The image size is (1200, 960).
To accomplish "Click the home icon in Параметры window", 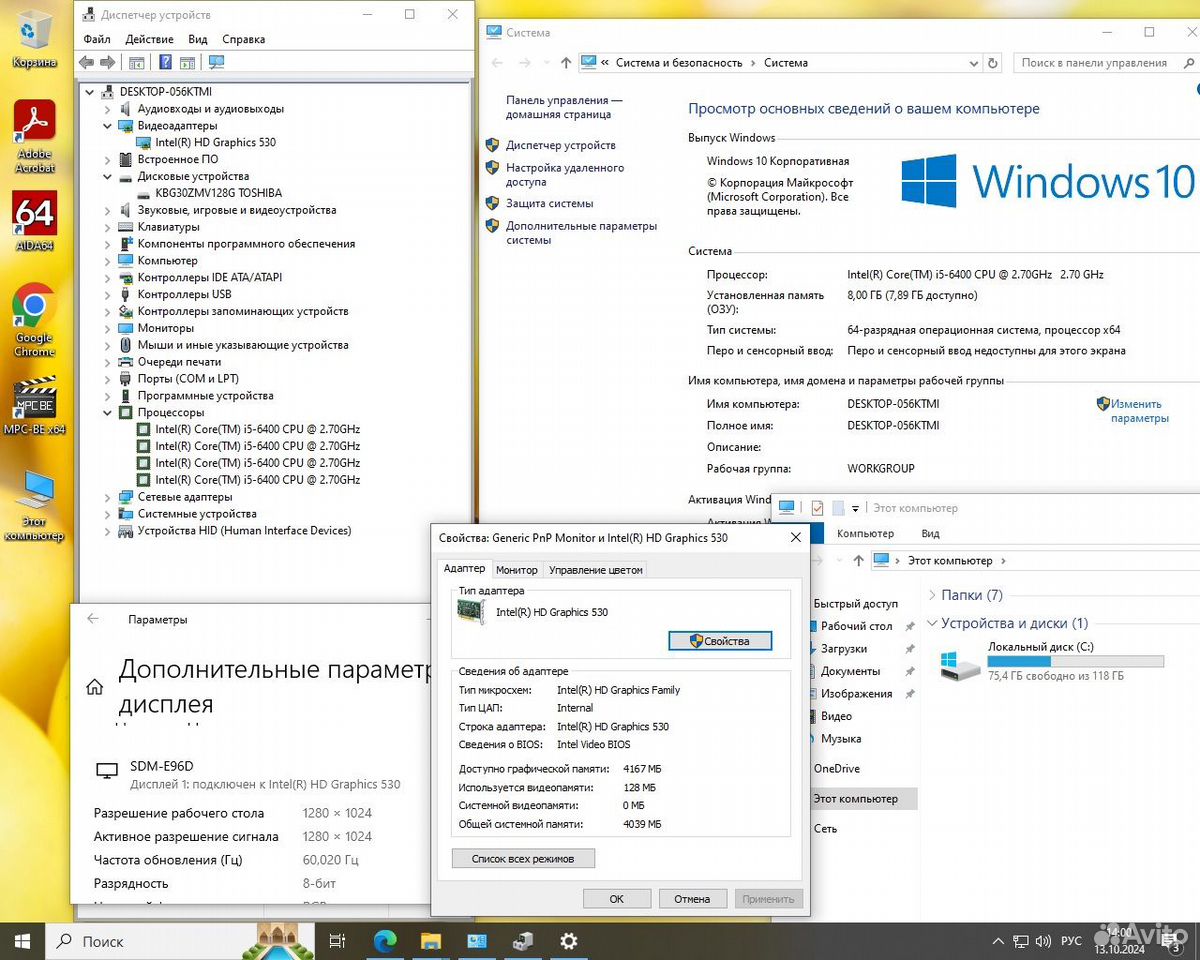I will click(95, 687).
